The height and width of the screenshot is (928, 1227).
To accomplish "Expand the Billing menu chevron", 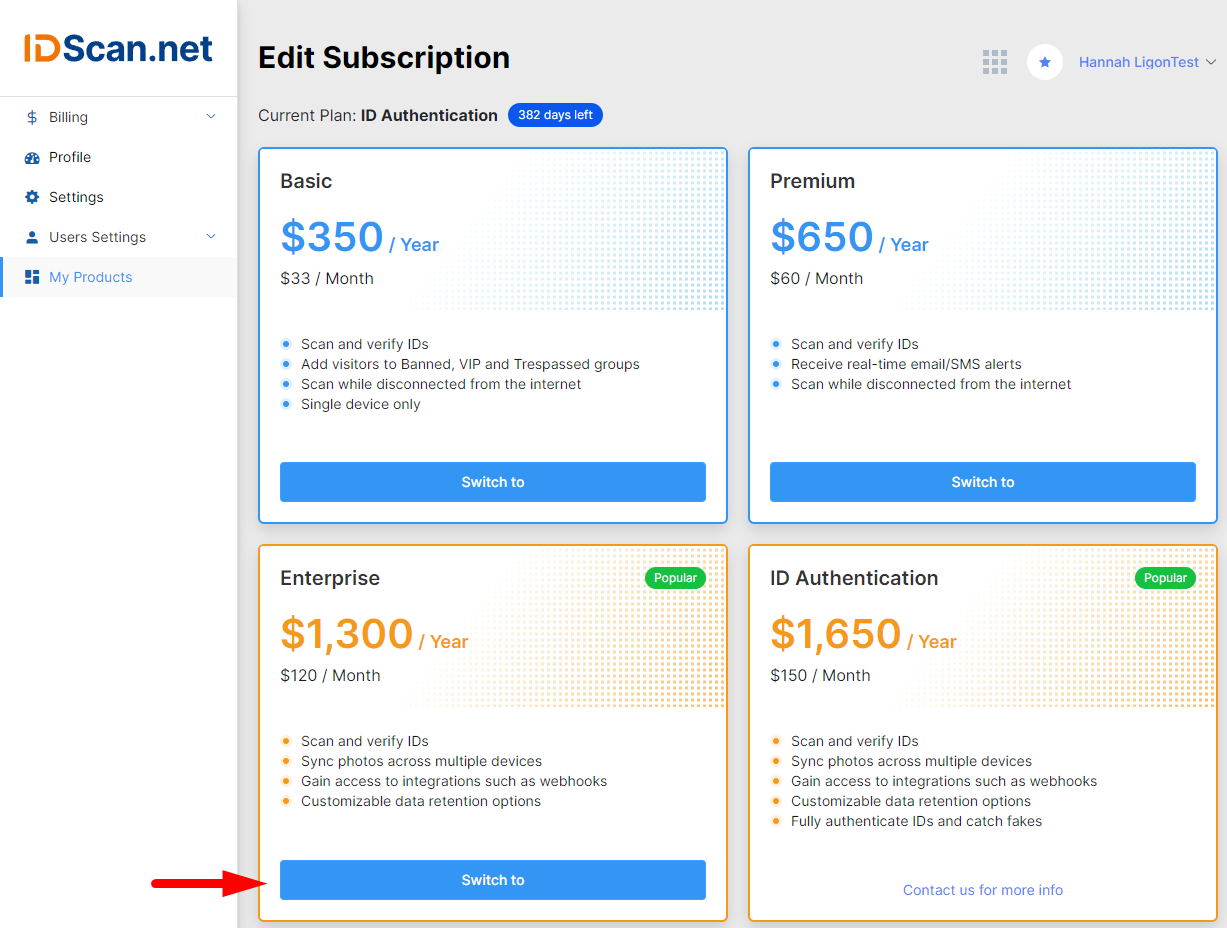I will click(x=211, y=117).
